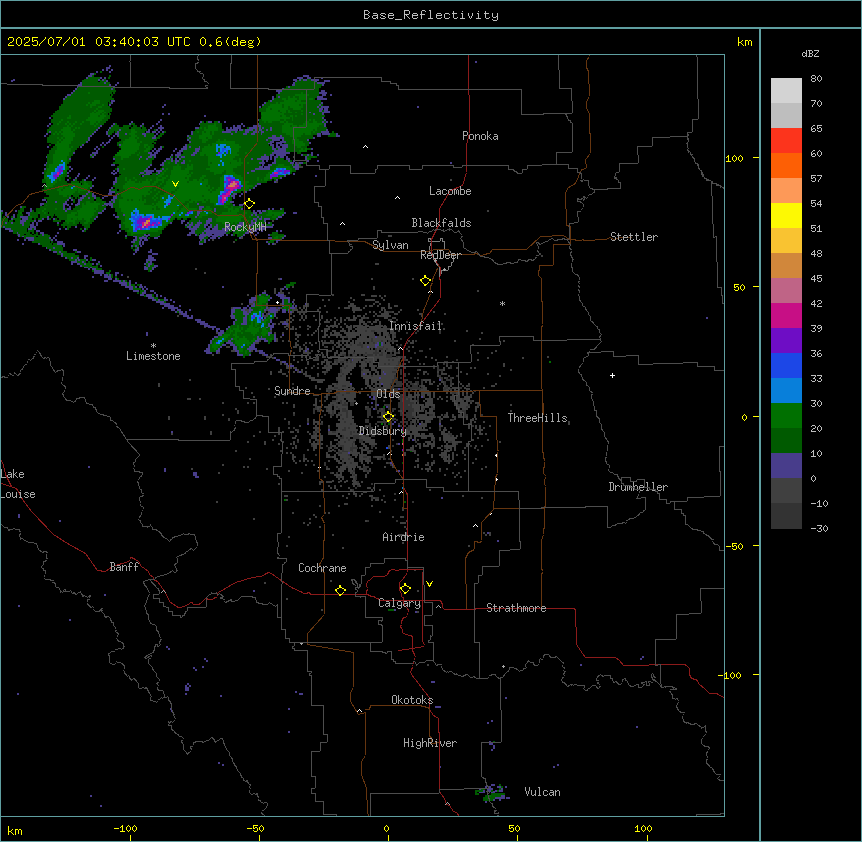Click the Calgary label
Screen dimensions: 862x842
(x=400, y=603)
